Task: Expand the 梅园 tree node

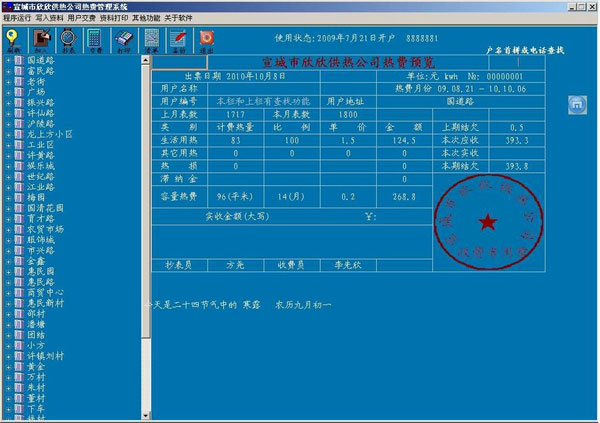Action: coord(8,198)
